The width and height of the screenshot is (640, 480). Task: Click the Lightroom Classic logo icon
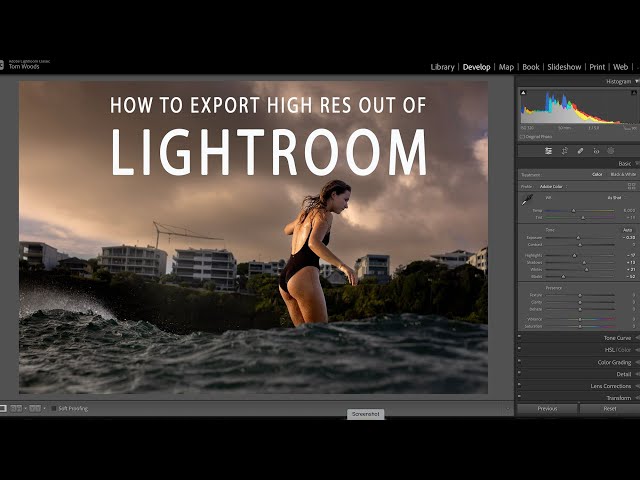pyautogui.click(x=2, y=65)
